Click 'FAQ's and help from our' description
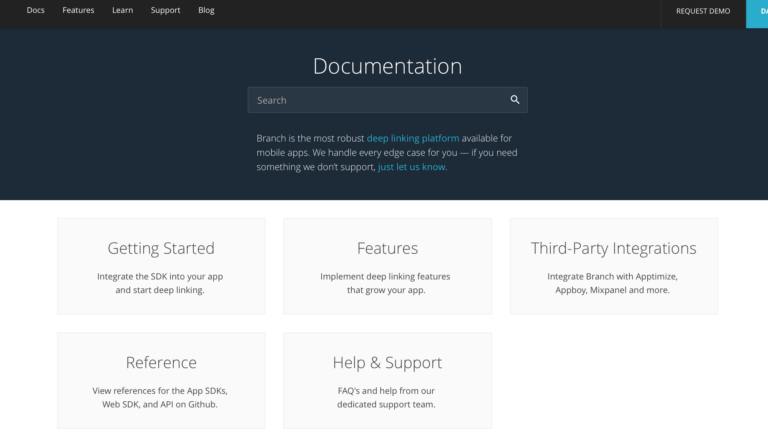 (x=385, y=390)
